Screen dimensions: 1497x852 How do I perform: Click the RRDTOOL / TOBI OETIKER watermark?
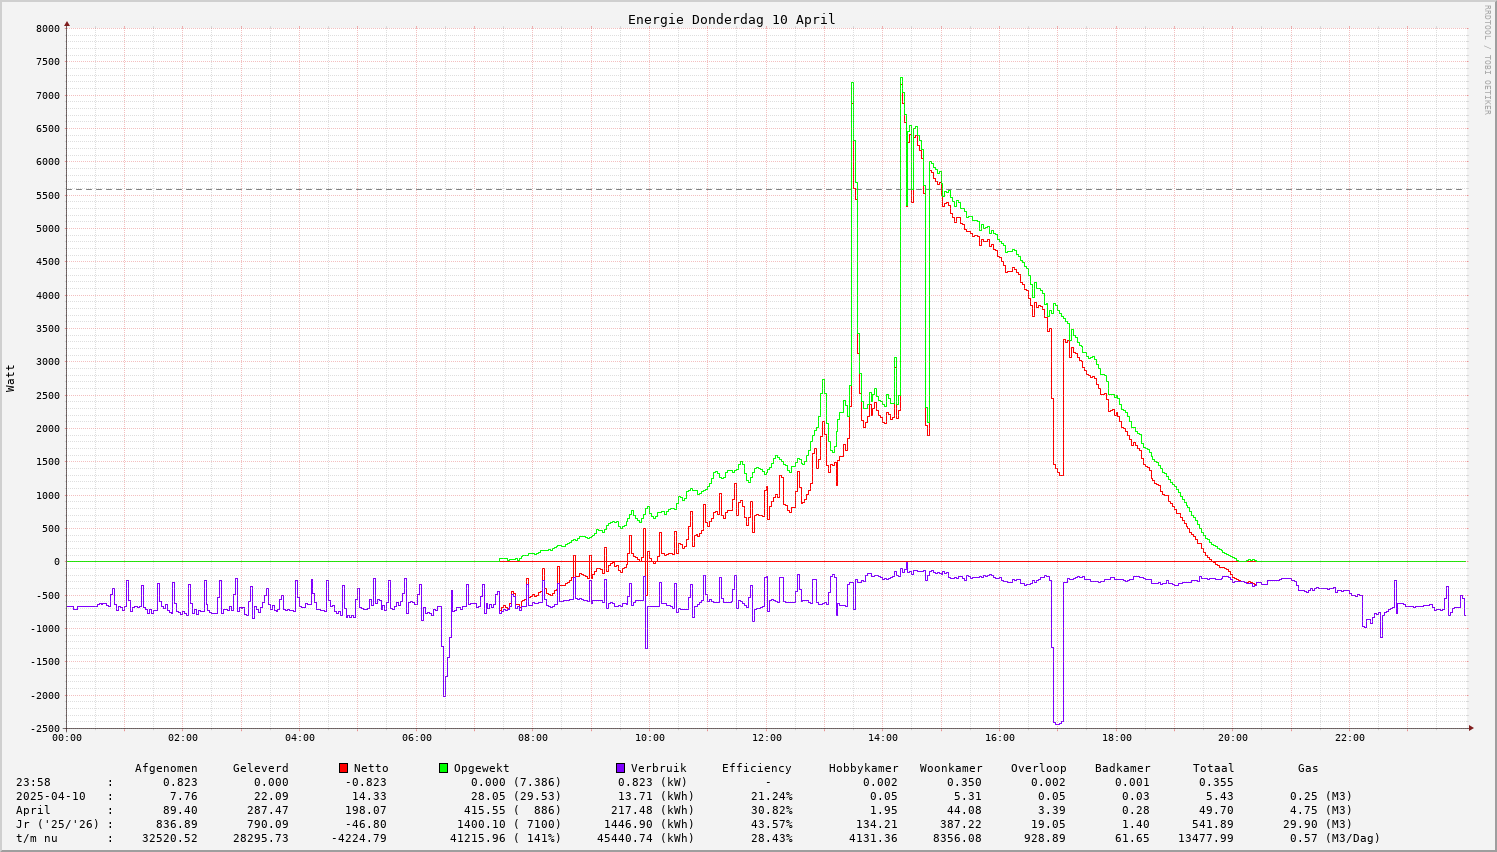click(x=1487, y=59)
